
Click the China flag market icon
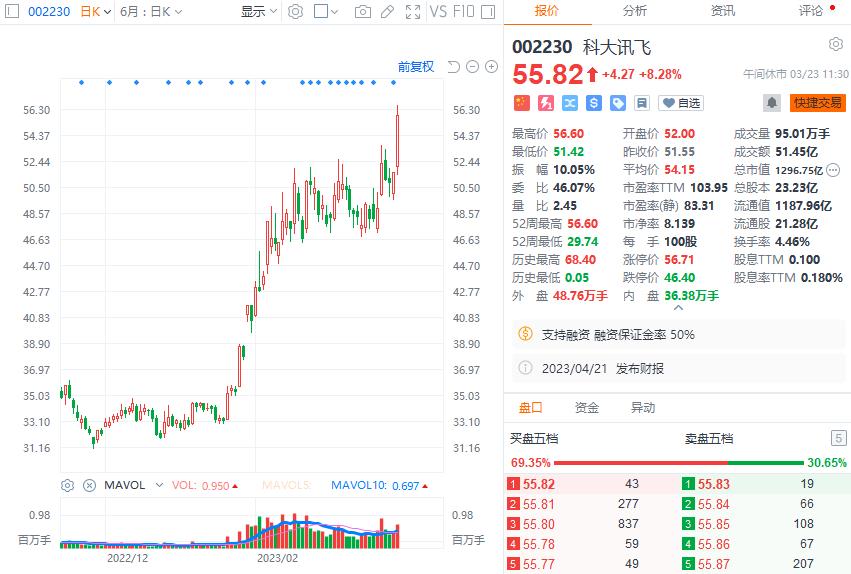(x=522, y=103)
